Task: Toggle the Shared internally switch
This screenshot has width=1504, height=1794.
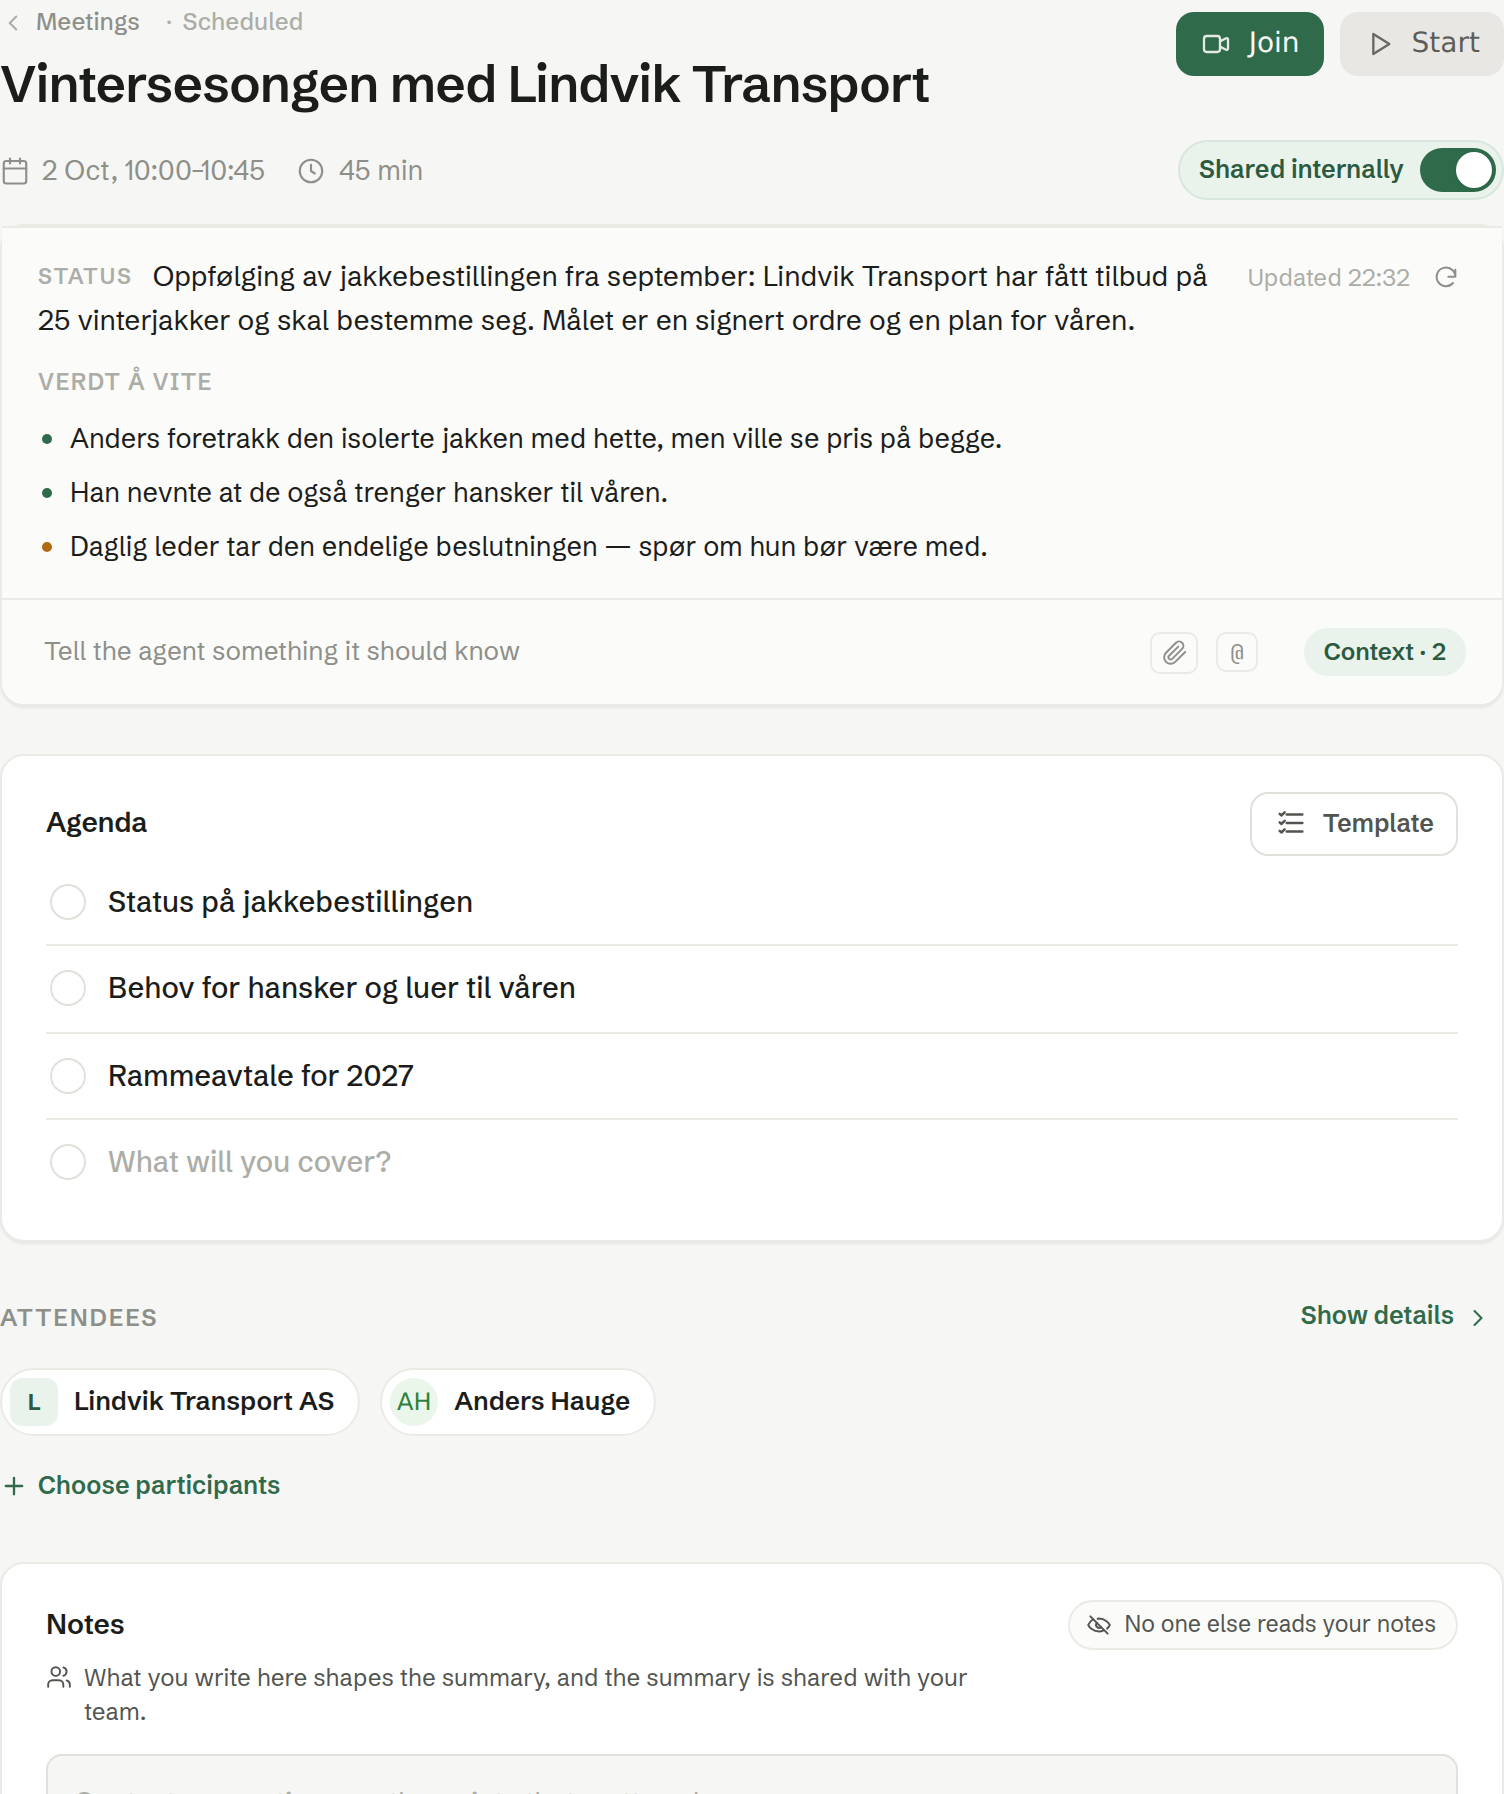Action: (1458, 170)
